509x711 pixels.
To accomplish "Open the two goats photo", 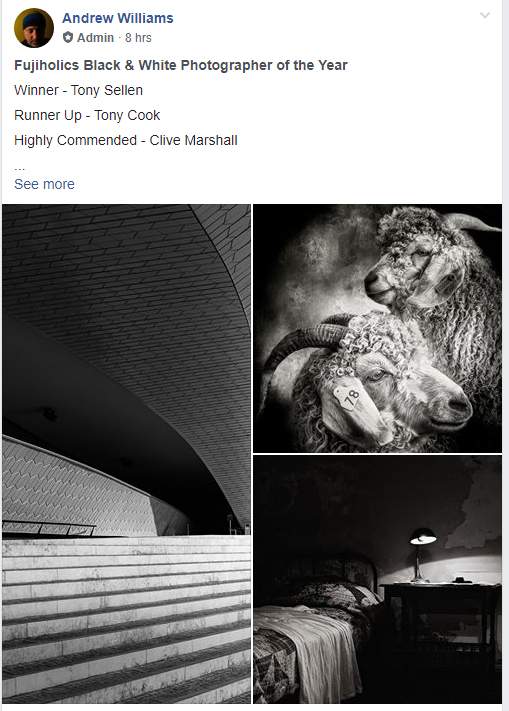I will pos(378,328).
